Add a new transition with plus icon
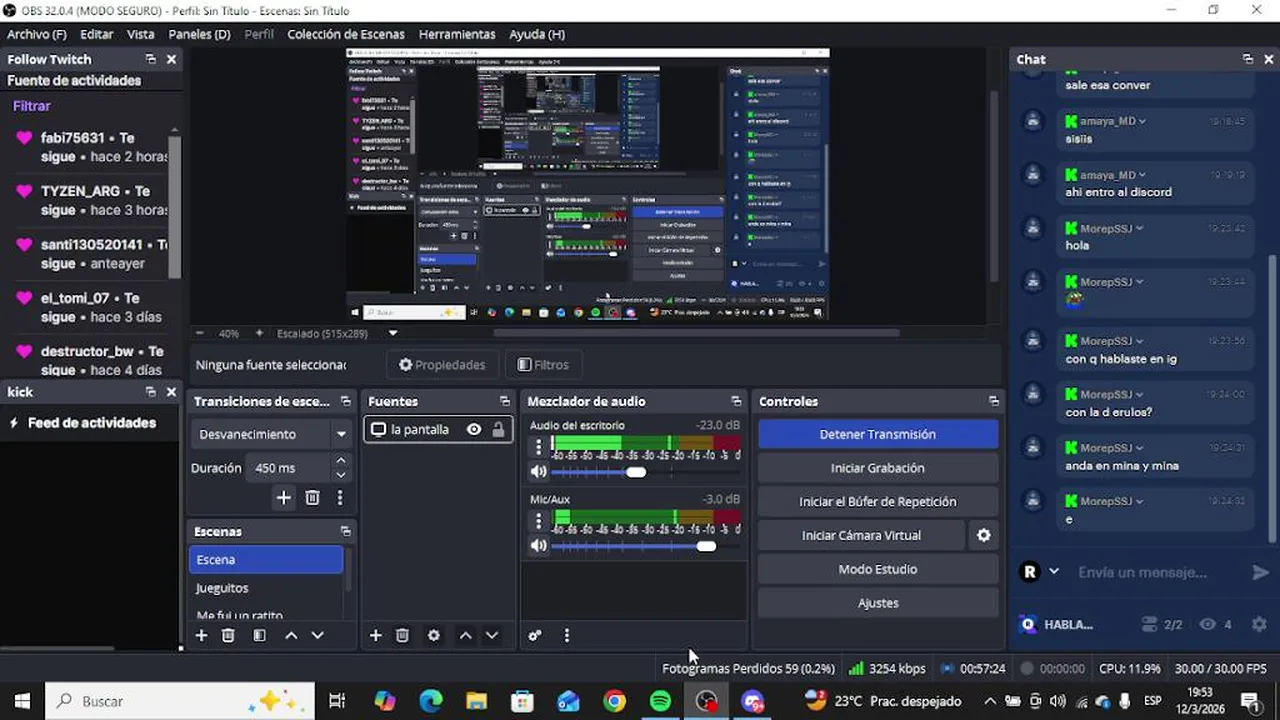This screenshot has width=1280, height=720. coord(284,497)
